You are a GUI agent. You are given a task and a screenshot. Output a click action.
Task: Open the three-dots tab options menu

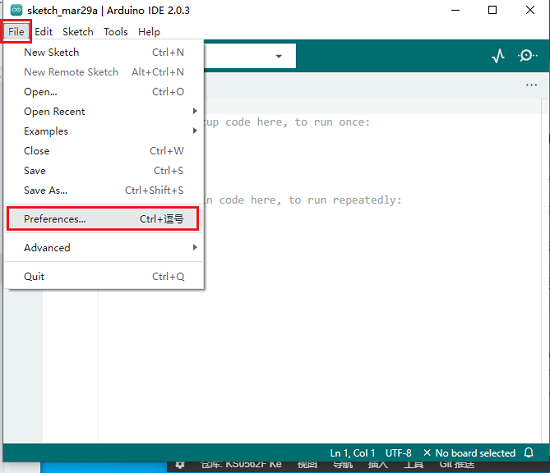[x=531, y=85]
